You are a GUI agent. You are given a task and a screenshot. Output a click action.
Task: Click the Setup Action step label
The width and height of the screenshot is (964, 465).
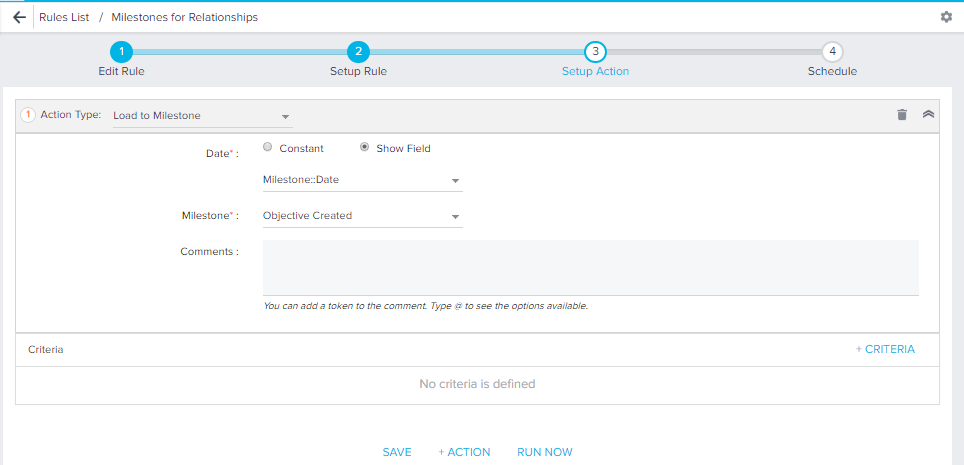pyautogui.click(x=595, y=71)
